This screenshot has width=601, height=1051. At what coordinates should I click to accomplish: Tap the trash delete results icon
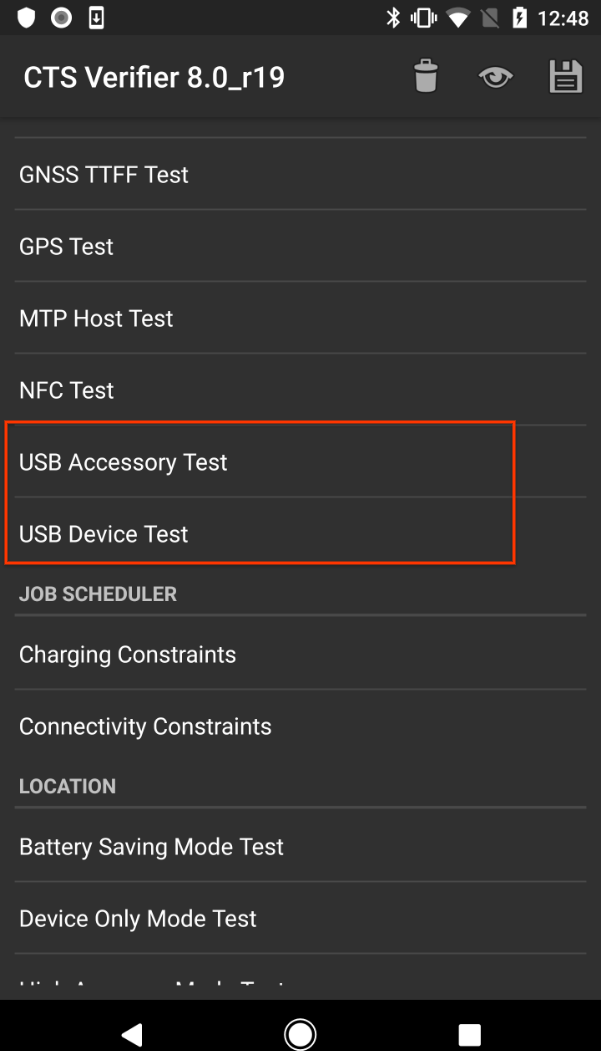425,76
